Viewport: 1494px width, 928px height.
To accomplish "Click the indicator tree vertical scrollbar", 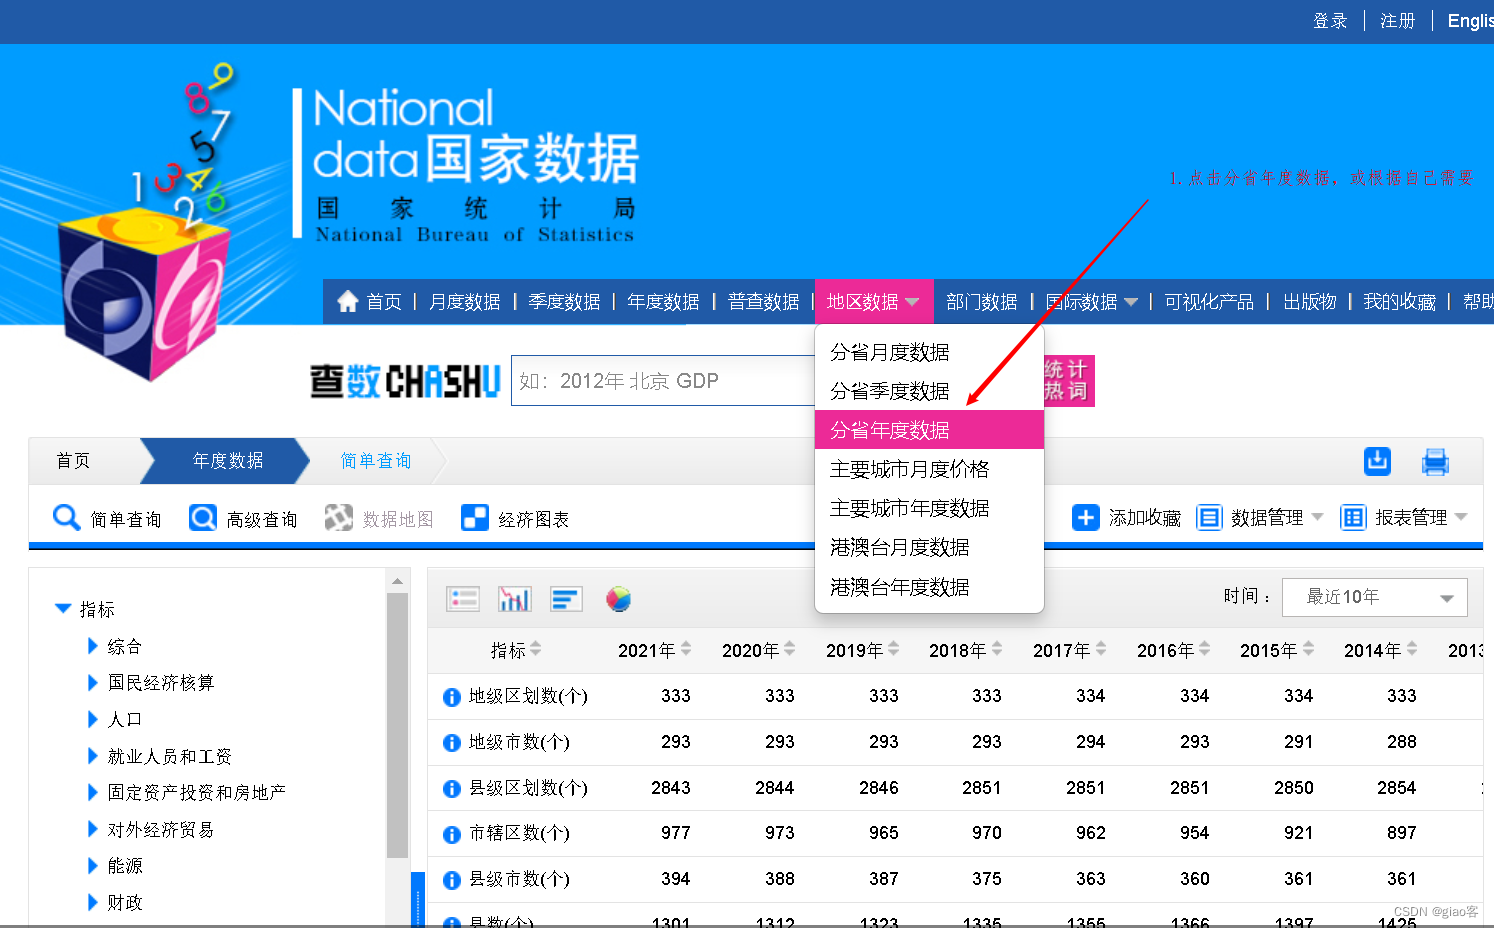I will click(397, 726).
